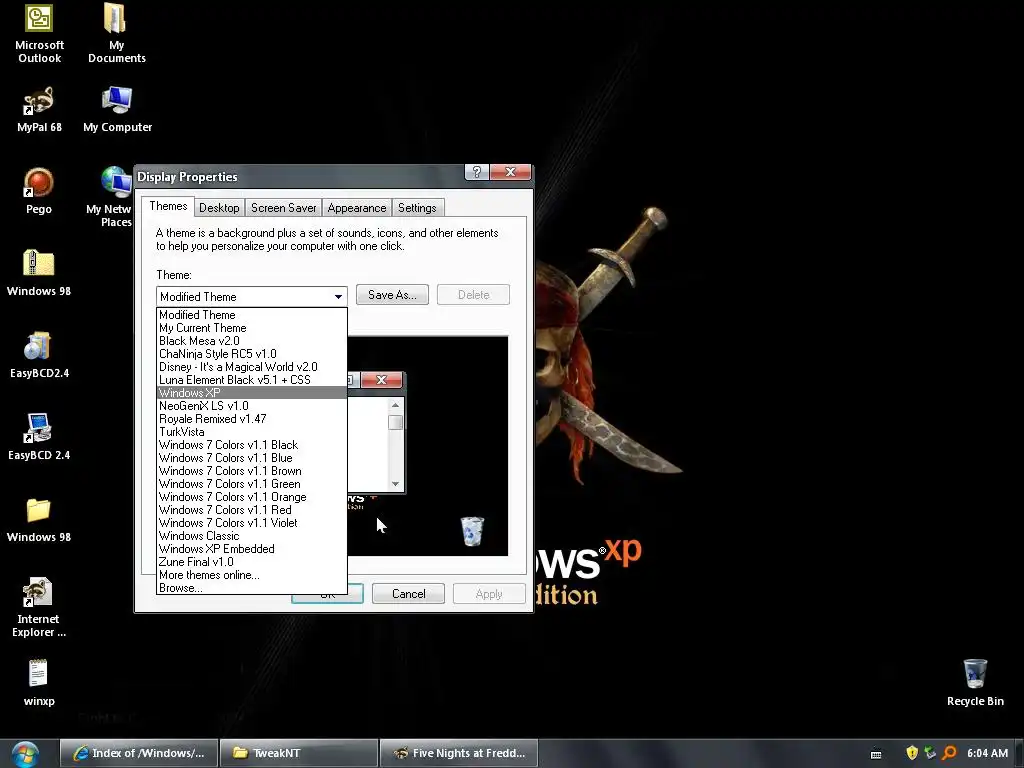This screenshot has height=768, width=1024.
Task: Switch to the Desktop tab
Action: point(219,208)
